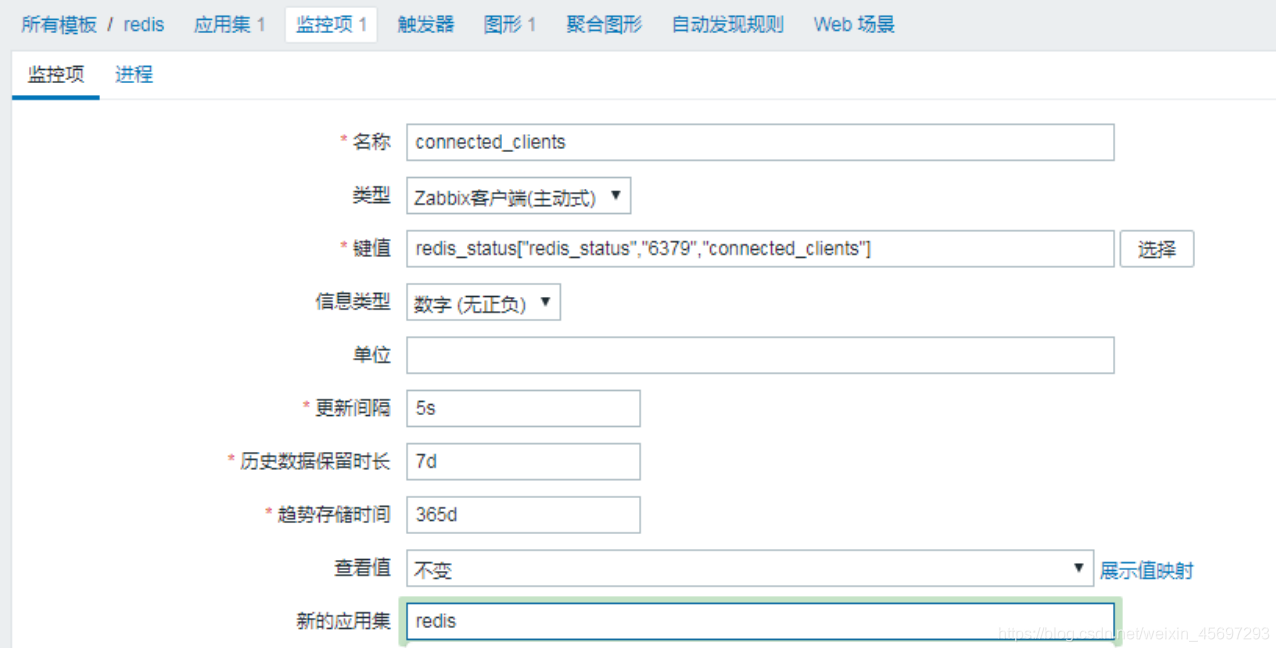Click the 新的应用集 field containing redis
Image resolution: width=1279 pixels, height=652 pixels.
[760, 621]
